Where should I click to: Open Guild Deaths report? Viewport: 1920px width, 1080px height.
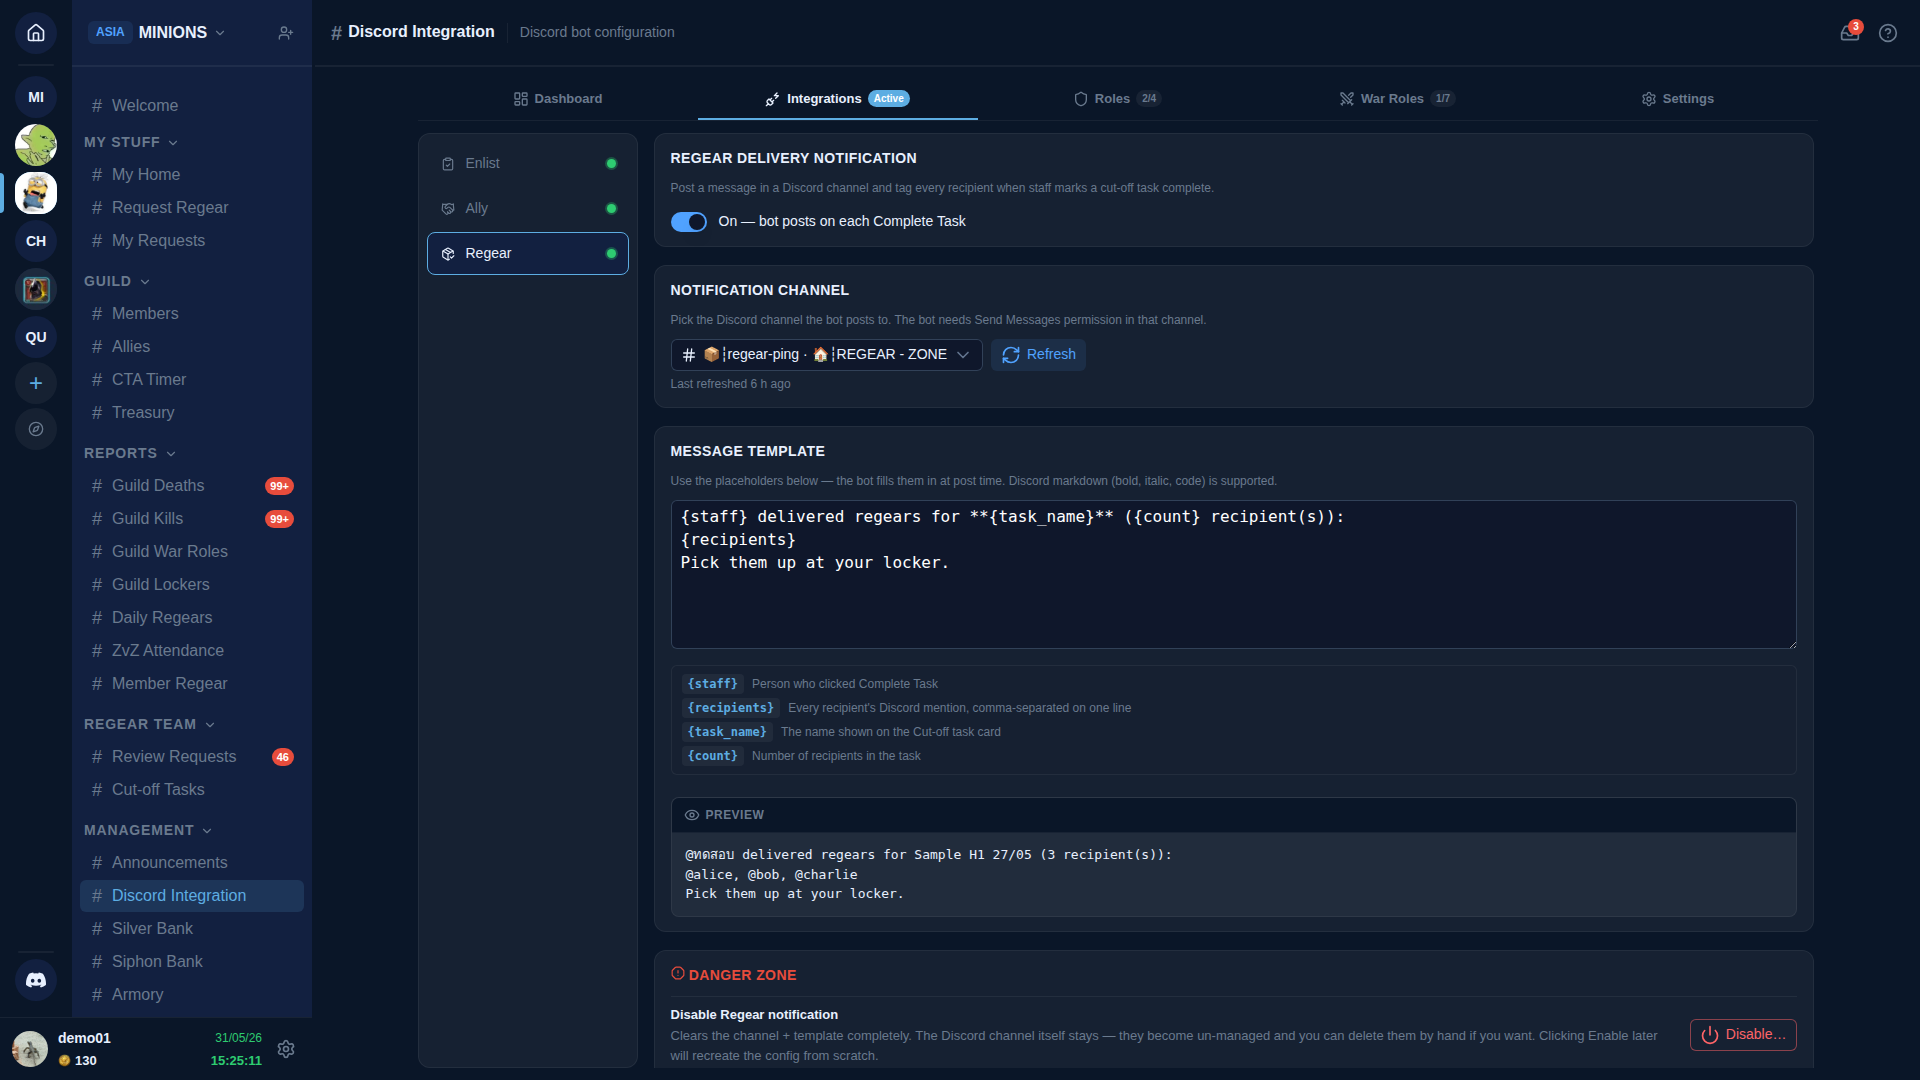[192, 486]
